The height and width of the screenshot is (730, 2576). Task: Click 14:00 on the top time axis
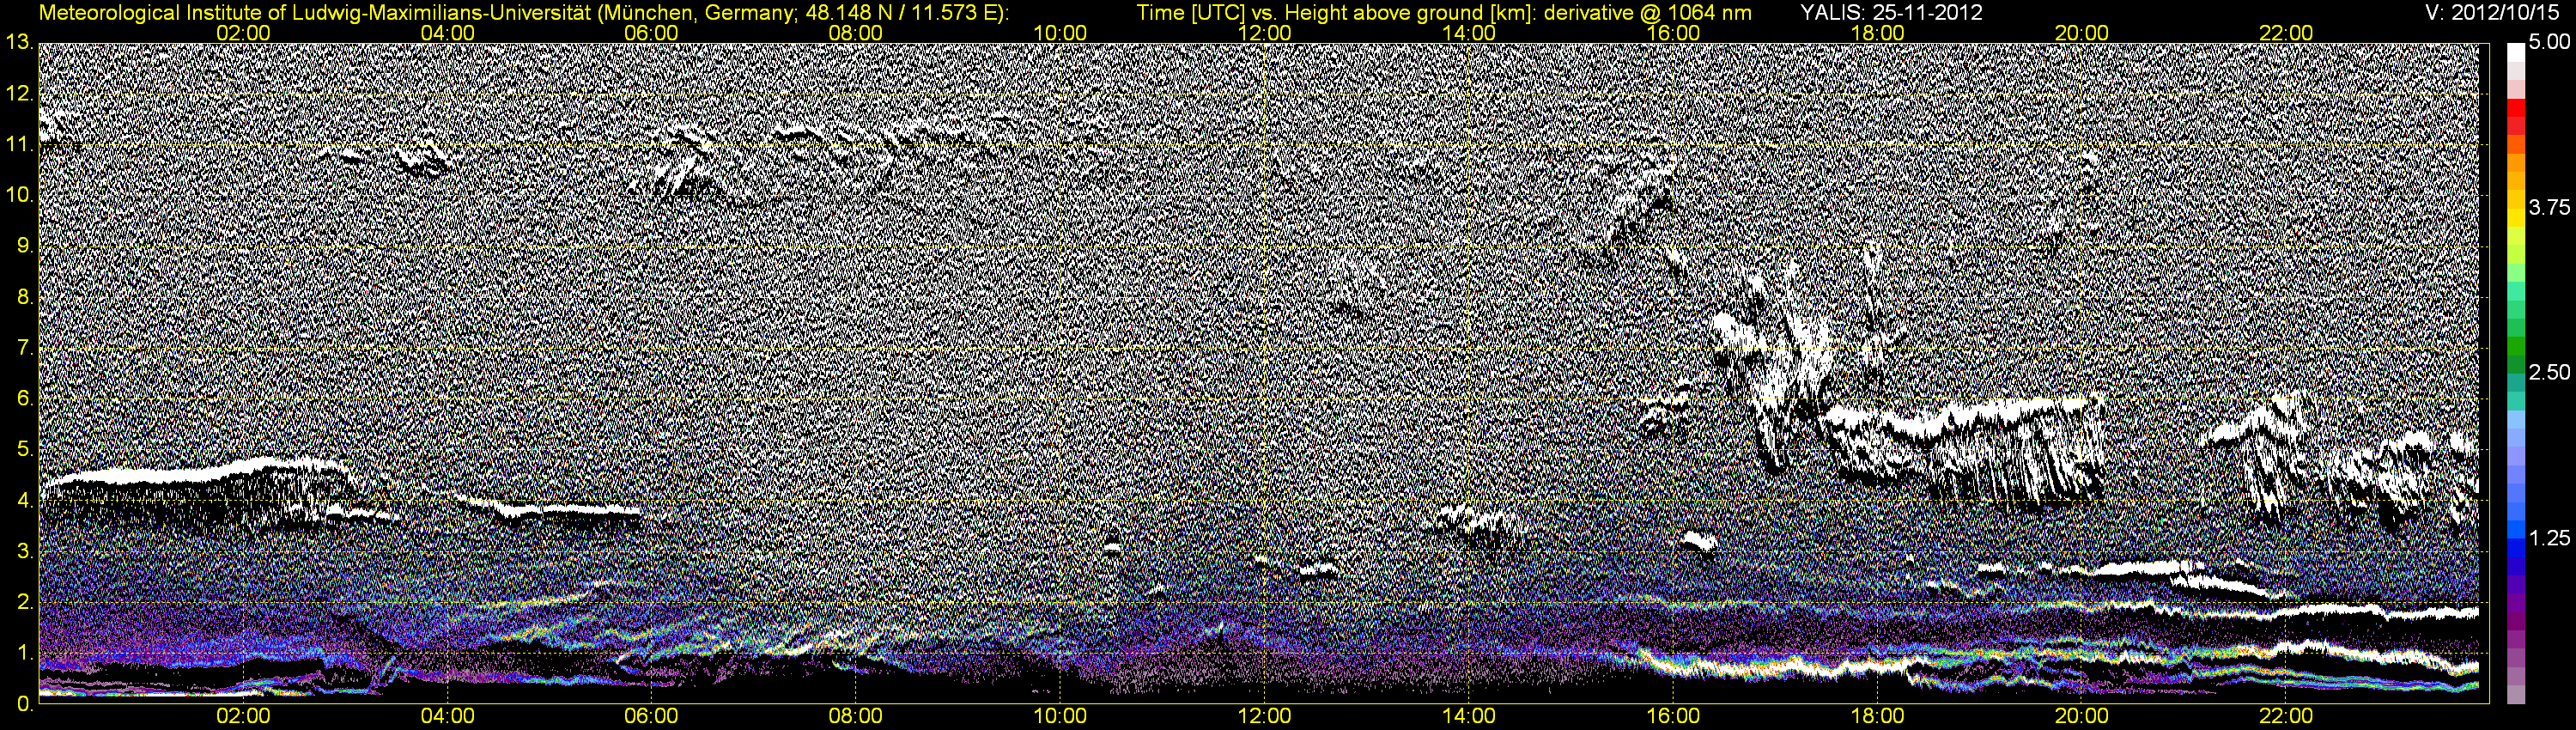pos(1469,33)
